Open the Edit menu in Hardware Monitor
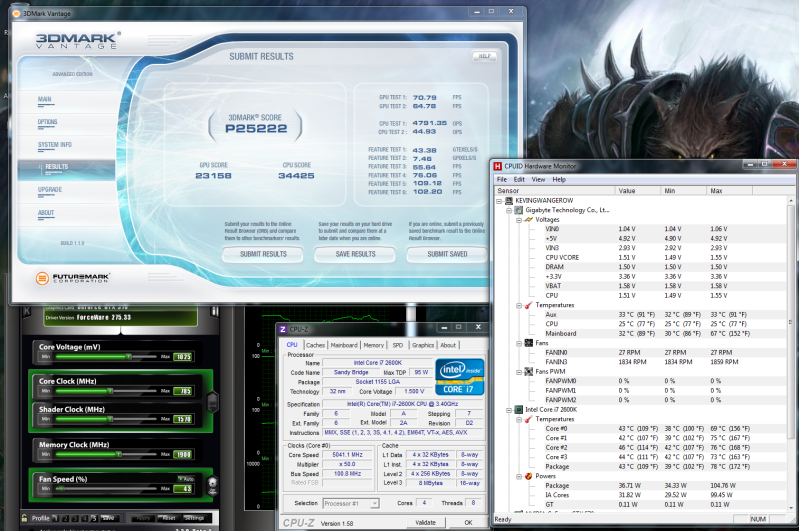799x531 pixels. 519,179
